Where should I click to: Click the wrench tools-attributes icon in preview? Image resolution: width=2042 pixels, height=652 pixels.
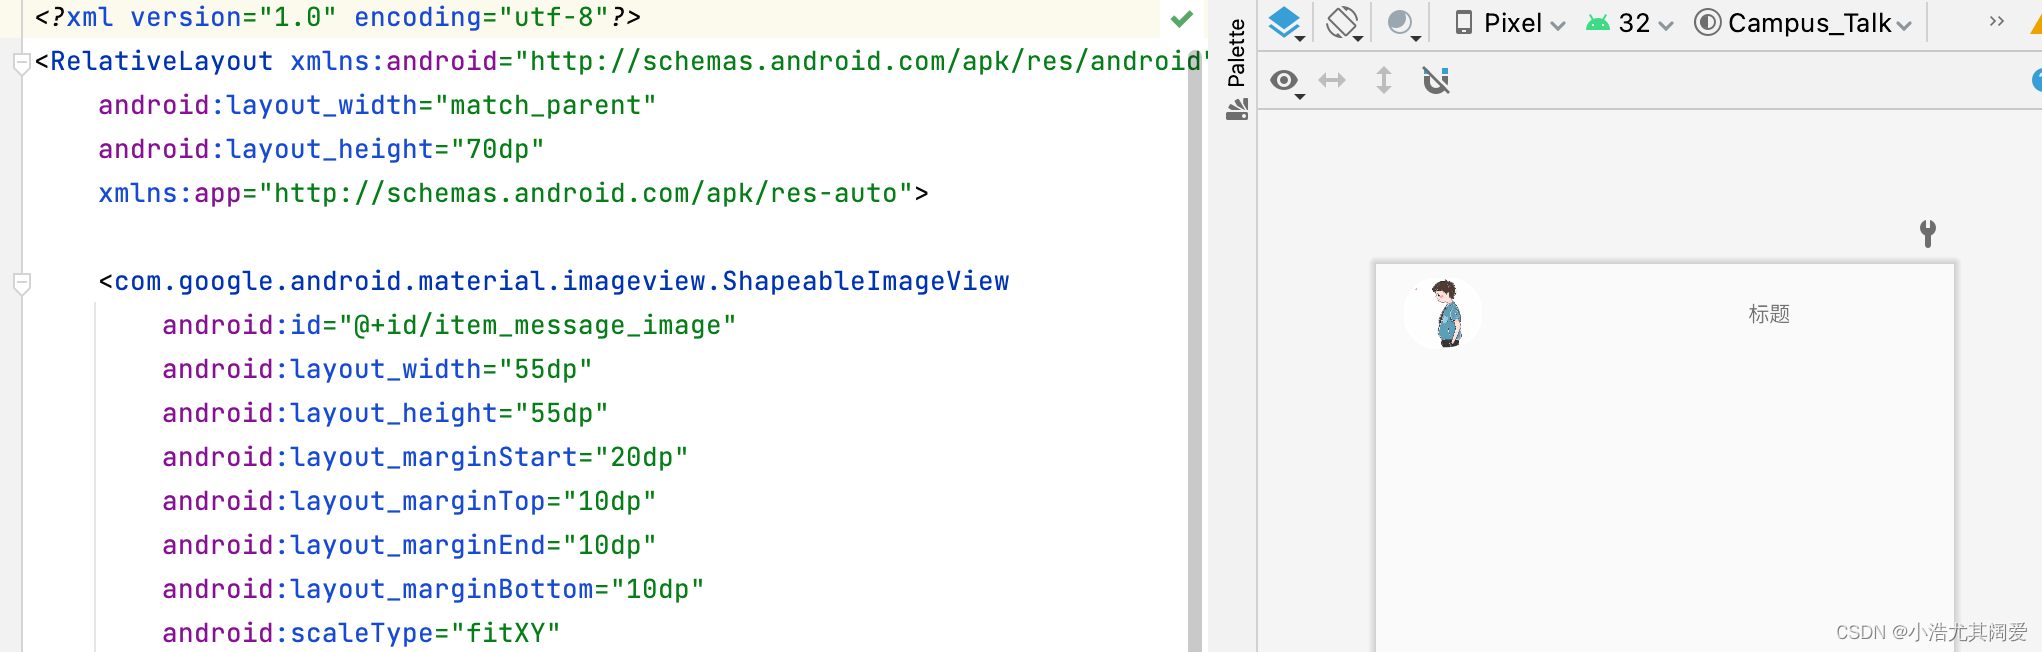click(1928, 233)
